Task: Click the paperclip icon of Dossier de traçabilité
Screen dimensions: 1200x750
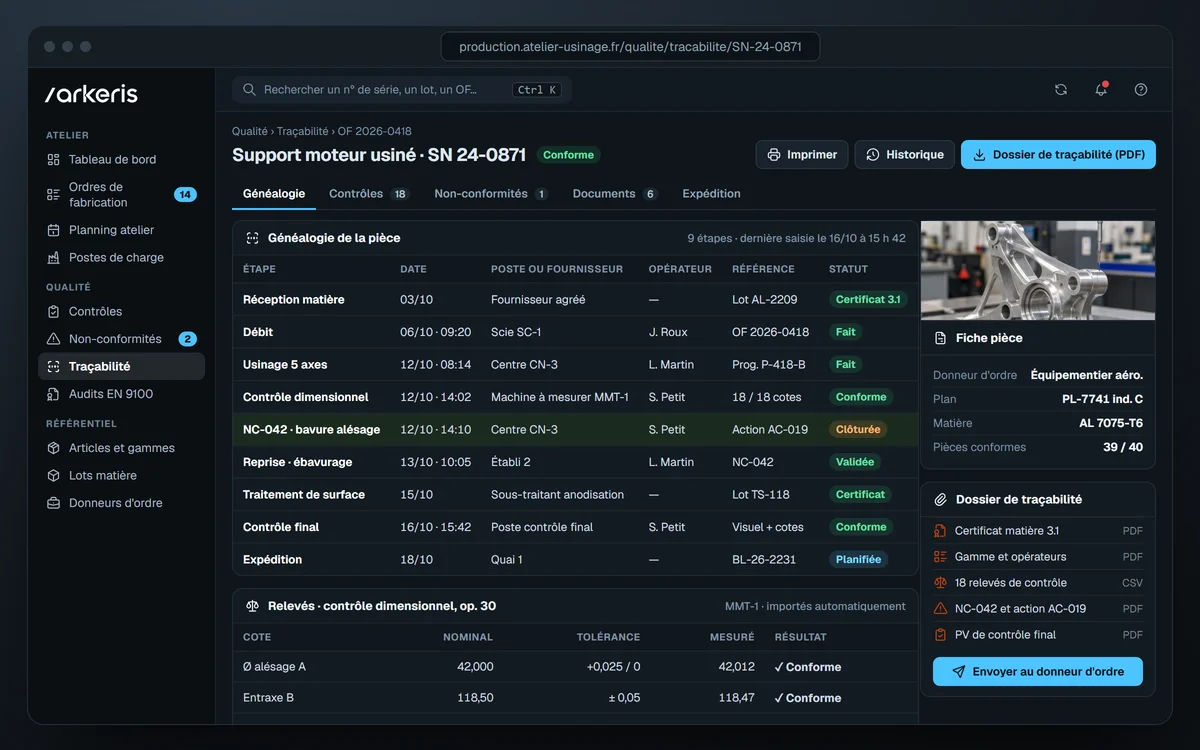Action: (x=940, y=499)
